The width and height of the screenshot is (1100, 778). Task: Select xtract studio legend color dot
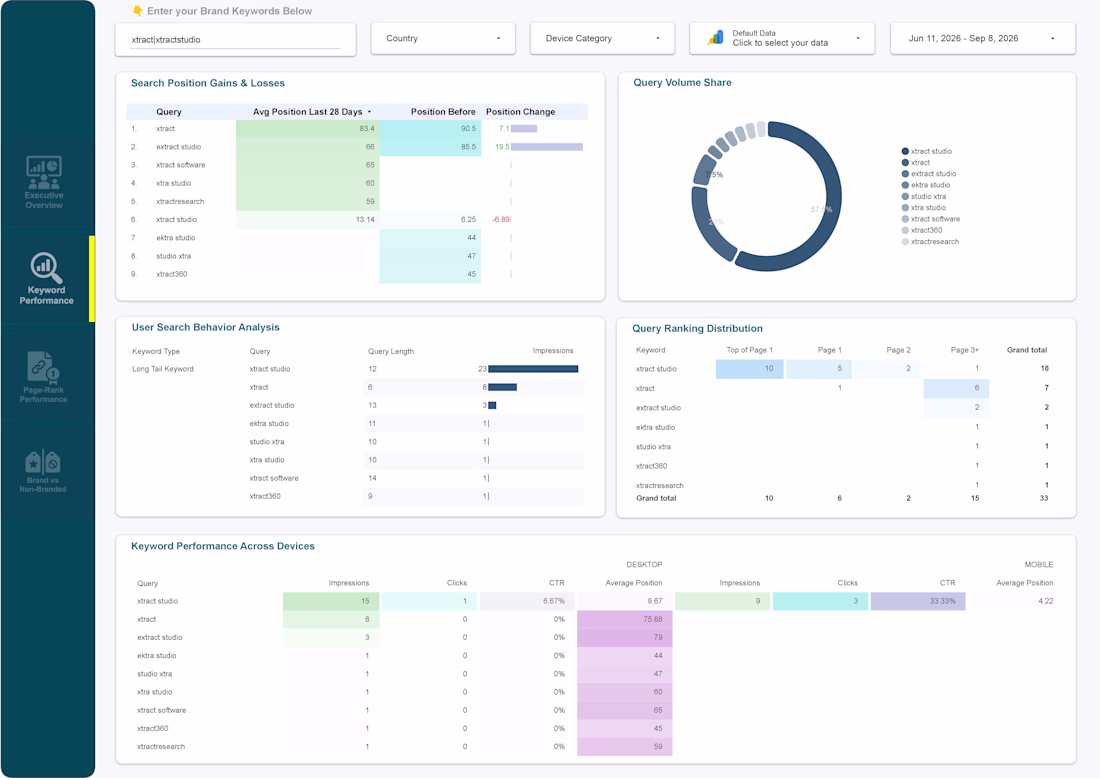click(905, 152)
